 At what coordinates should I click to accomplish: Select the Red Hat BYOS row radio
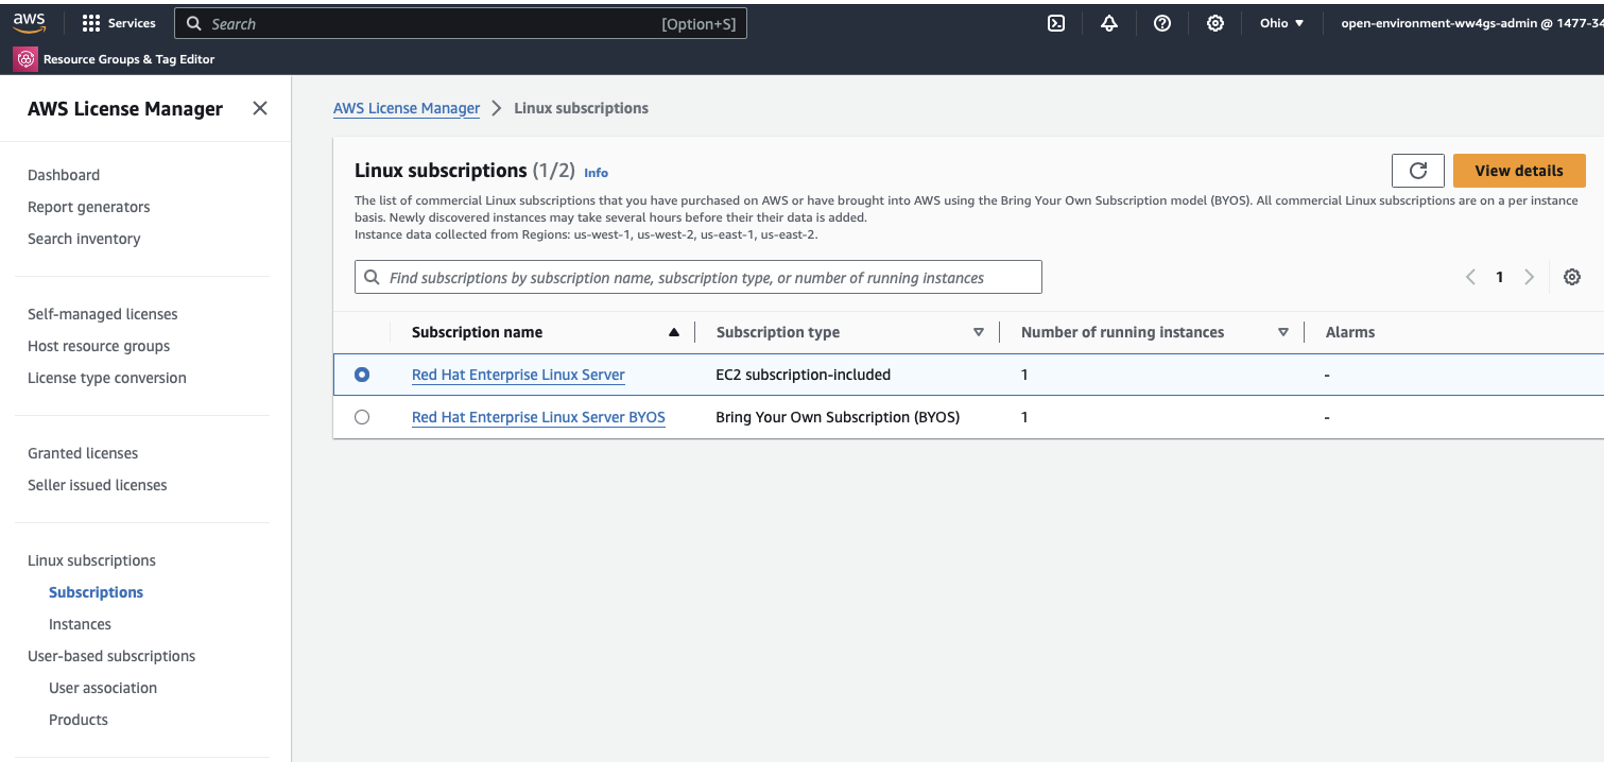[362, 417]
